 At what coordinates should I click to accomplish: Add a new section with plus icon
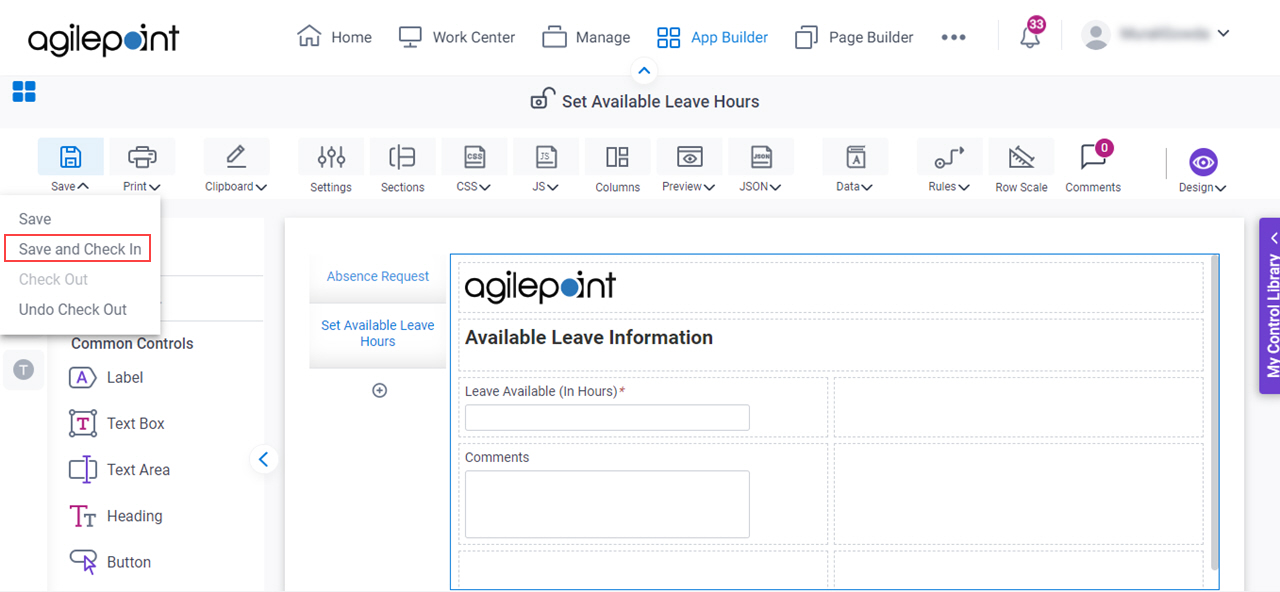coord(379,391)
